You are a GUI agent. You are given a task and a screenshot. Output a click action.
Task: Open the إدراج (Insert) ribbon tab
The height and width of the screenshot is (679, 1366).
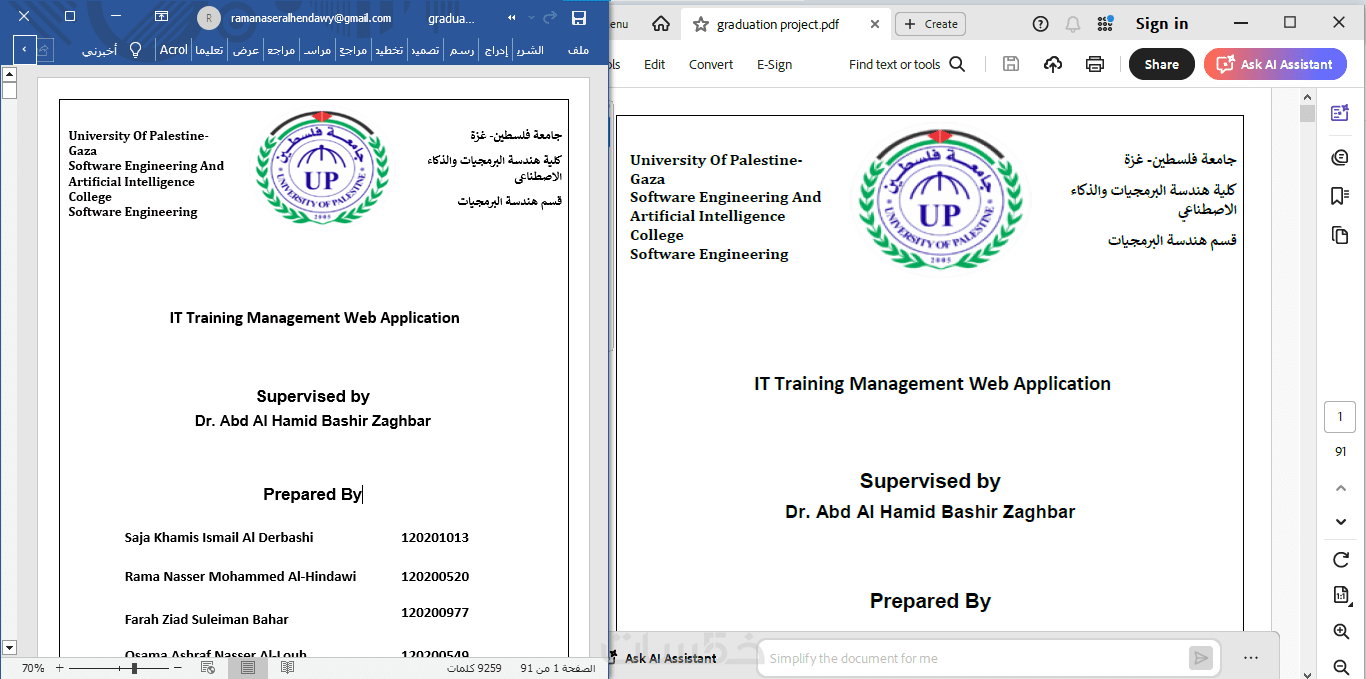[496, 50]
